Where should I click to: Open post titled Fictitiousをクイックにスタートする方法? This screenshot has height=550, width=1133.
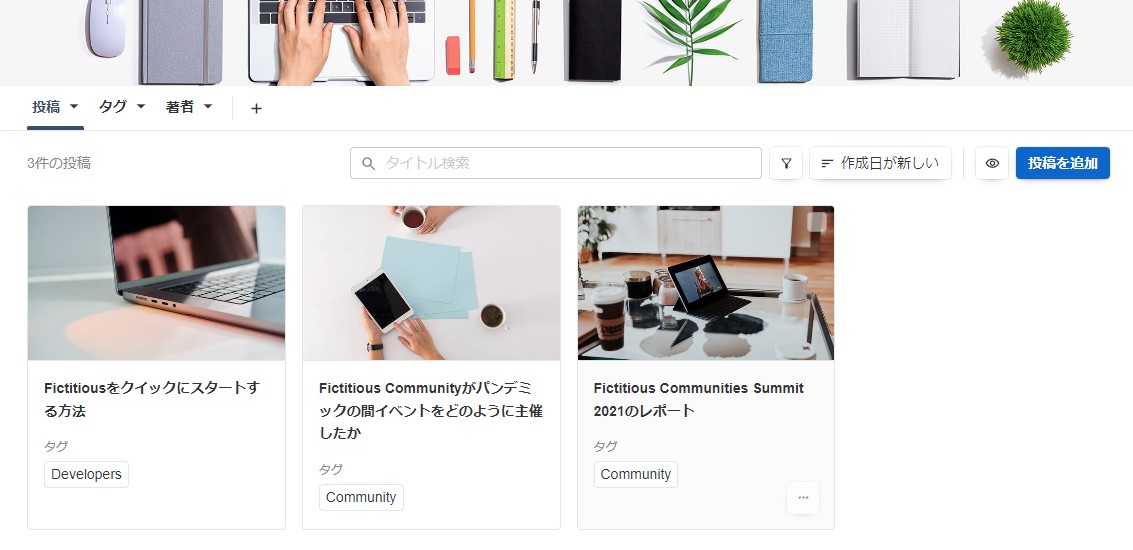coord(152,400)
